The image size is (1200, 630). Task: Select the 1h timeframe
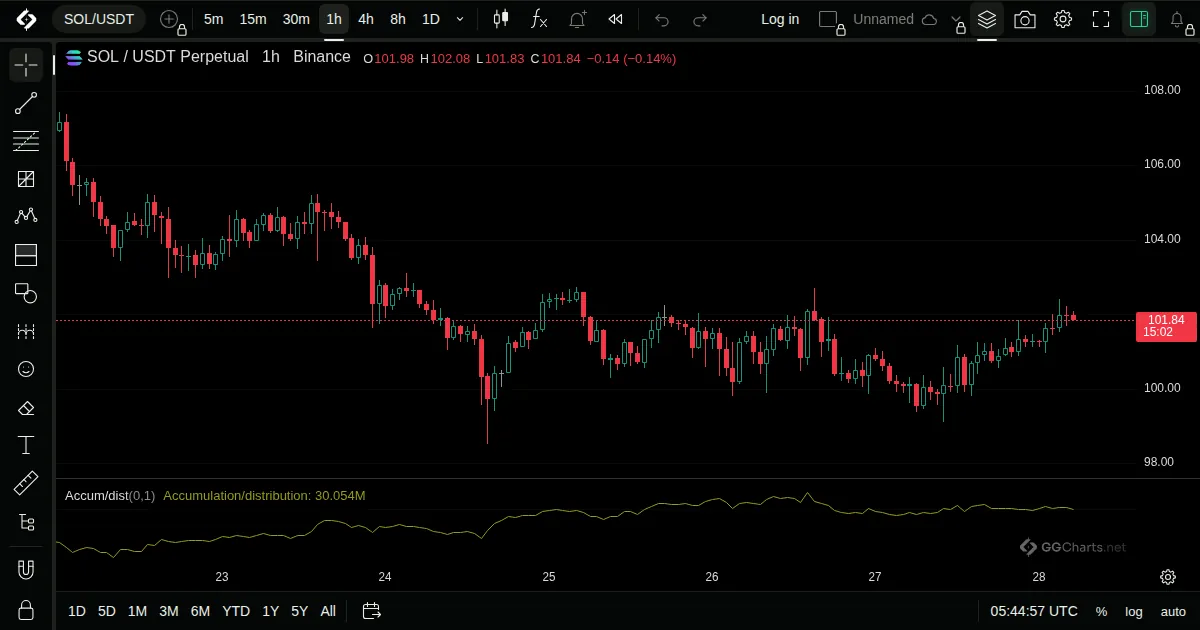coord(334,19)
